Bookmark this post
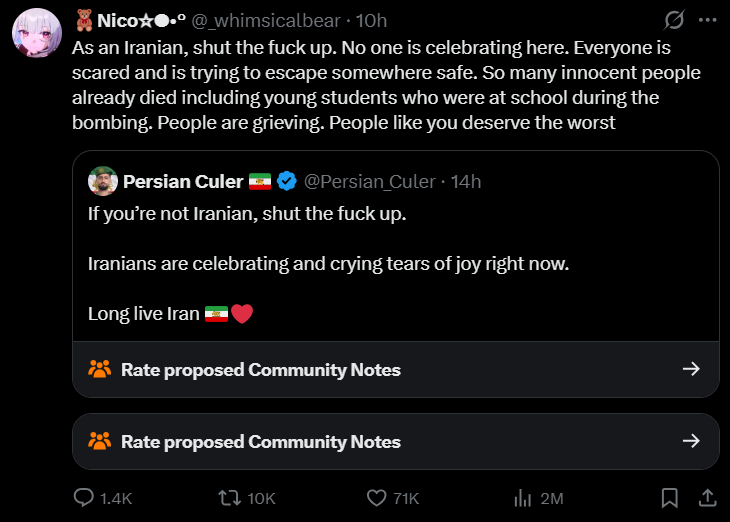Image resolution: width=730 pixels, height=522 pixels. point(670,497)
